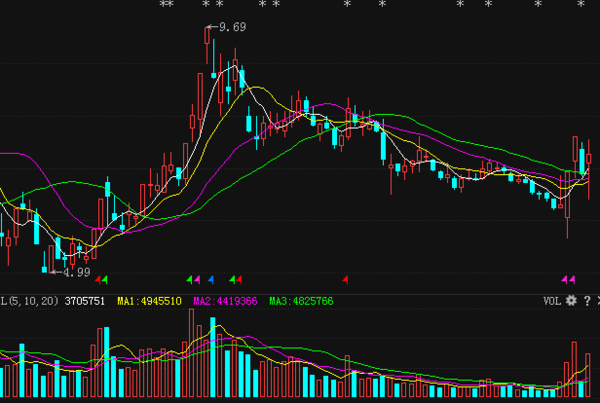
Task: Click the lone red flag under the mid-chart
Action: point(345,280)
